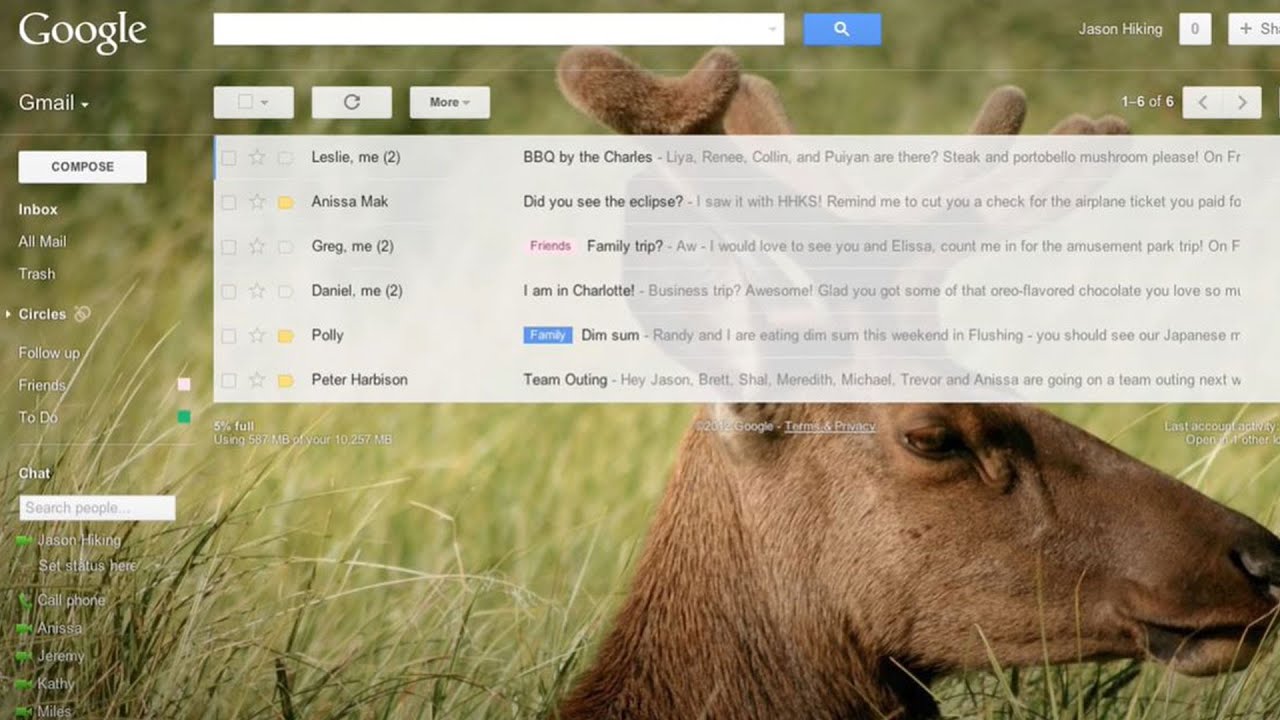Screen dimensions: 1280x720
Task: Expand the Circles section in the sidebar
Action: [x=9, y=314]
